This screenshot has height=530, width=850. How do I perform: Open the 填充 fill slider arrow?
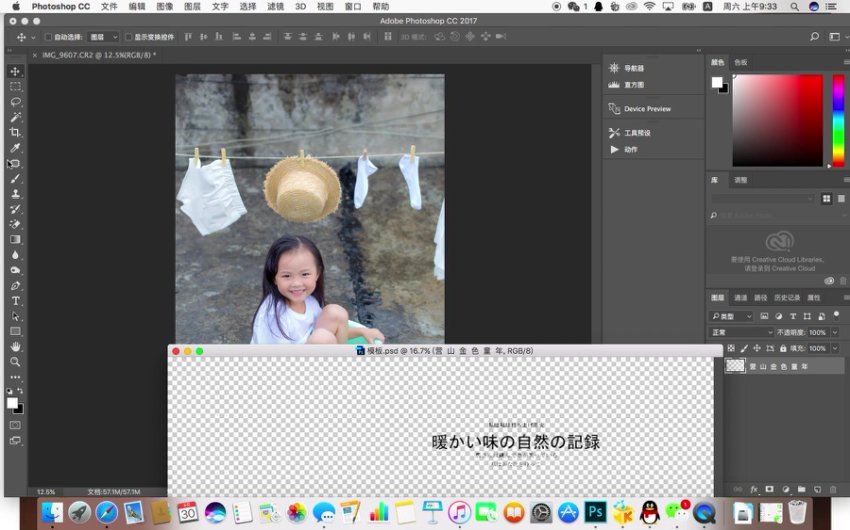tap(835, 348)
